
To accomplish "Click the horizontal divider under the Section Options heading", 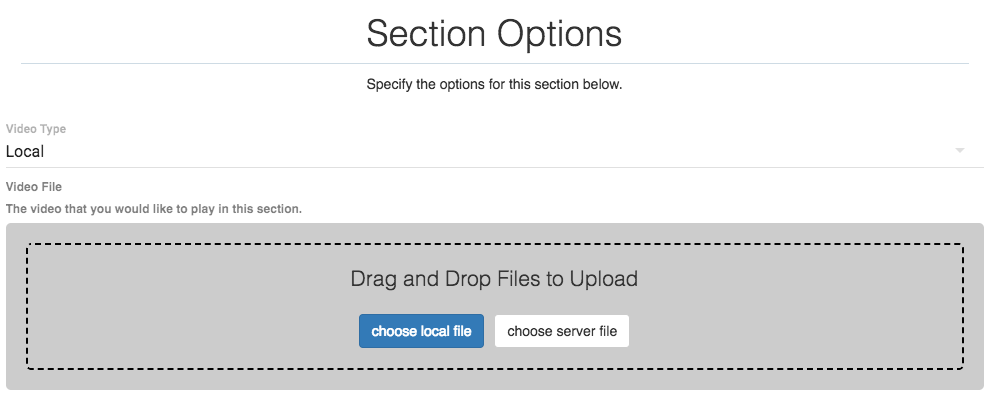I will coord(494,63).
